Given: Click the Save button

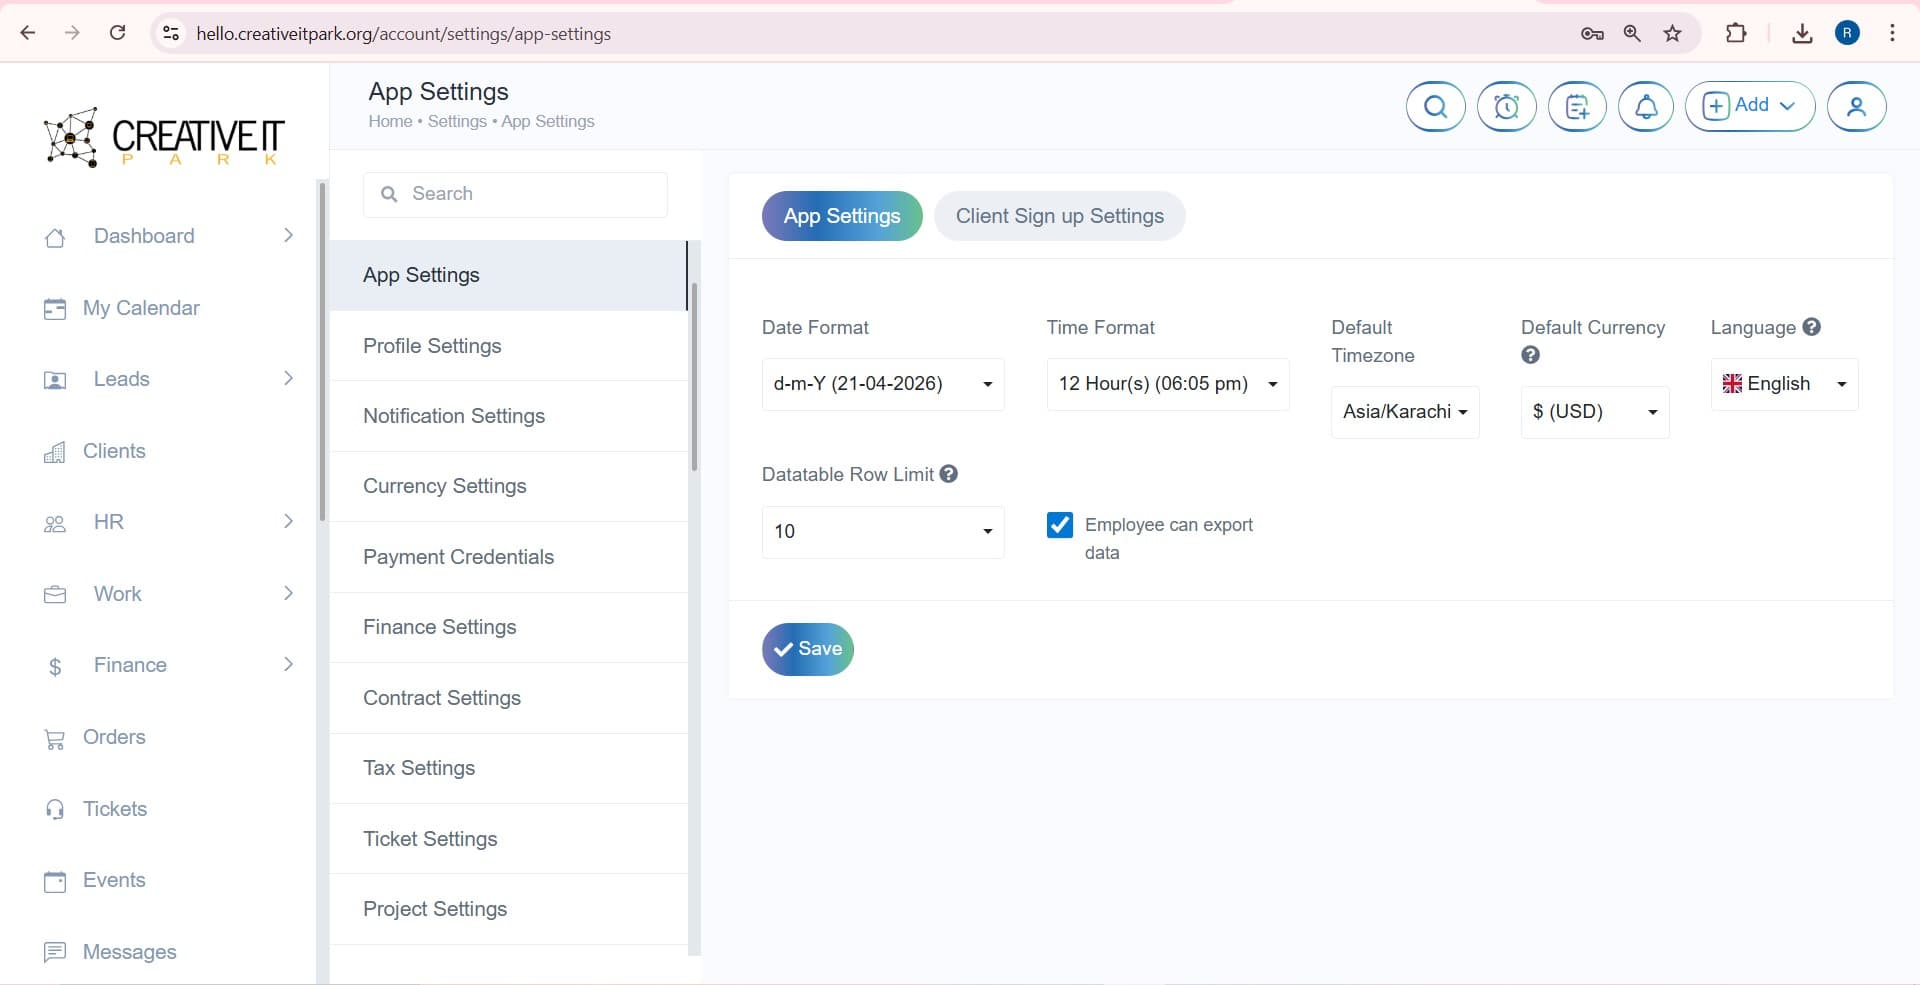Looking at the screenshot, I should coord(808,649).
